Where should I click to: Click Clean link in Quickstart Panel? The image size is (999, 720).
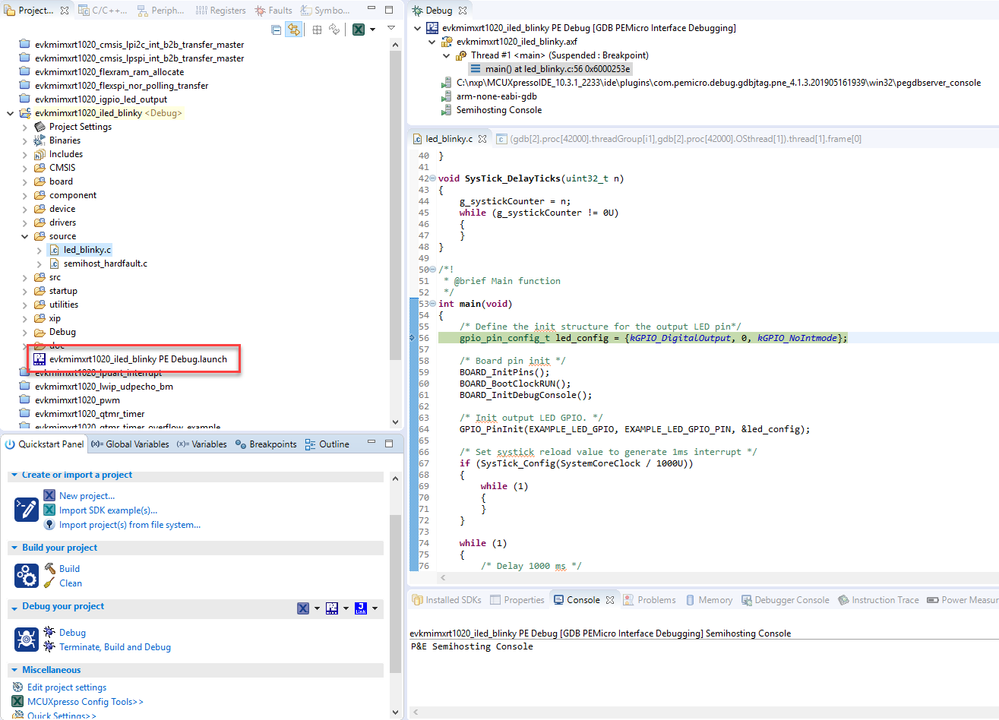pyautogui.click(x=70, y=583)
